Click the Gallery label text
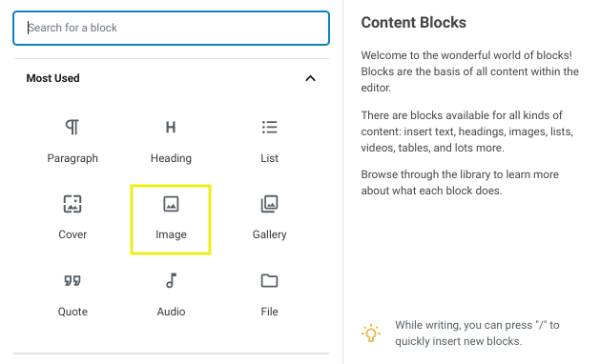The height and width of the screenshot is (364, 600). tap(269, 234)
